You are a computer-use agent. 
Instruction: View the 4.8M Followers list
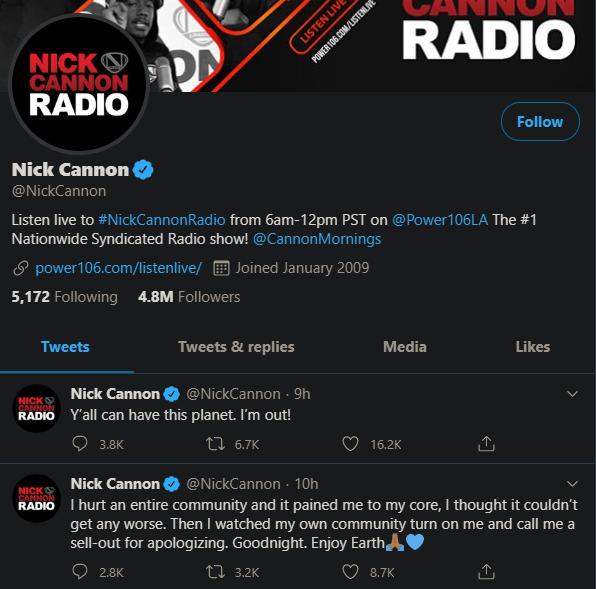pos(189,297)
